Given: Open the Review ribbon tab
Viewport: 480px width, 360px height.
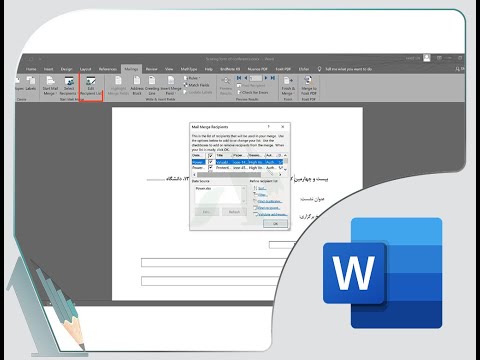Looking at the screenshot, I should tap(151, 69).
